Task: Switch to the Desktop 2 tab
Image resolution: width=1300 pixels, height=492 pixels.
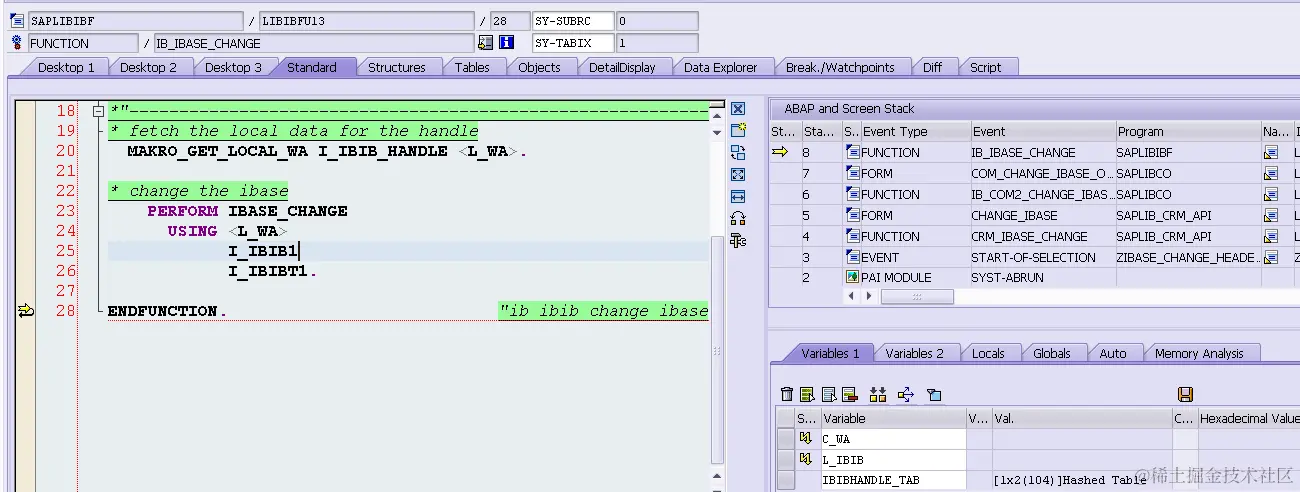Action: pyautogui.click(x=148, y=67)
